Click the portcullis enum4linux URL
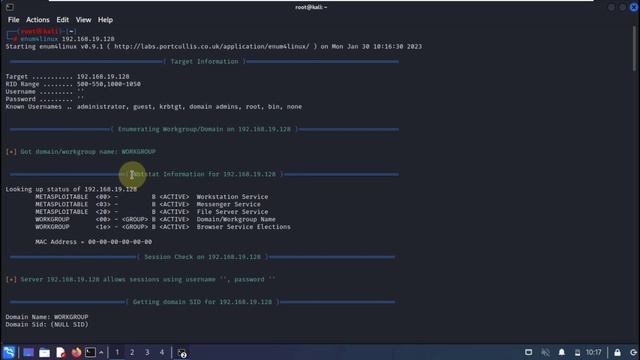640x360 pixels. (x=212, y=47)
